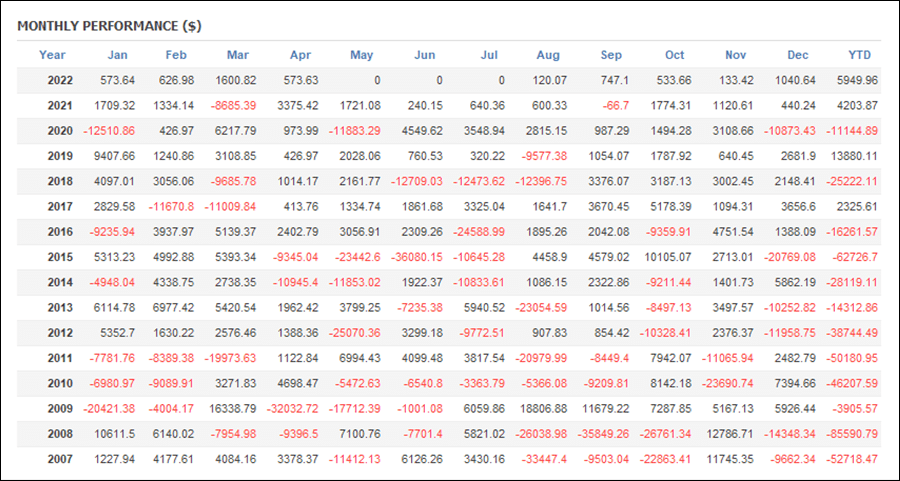Click the YTD column header

point(860,55)
